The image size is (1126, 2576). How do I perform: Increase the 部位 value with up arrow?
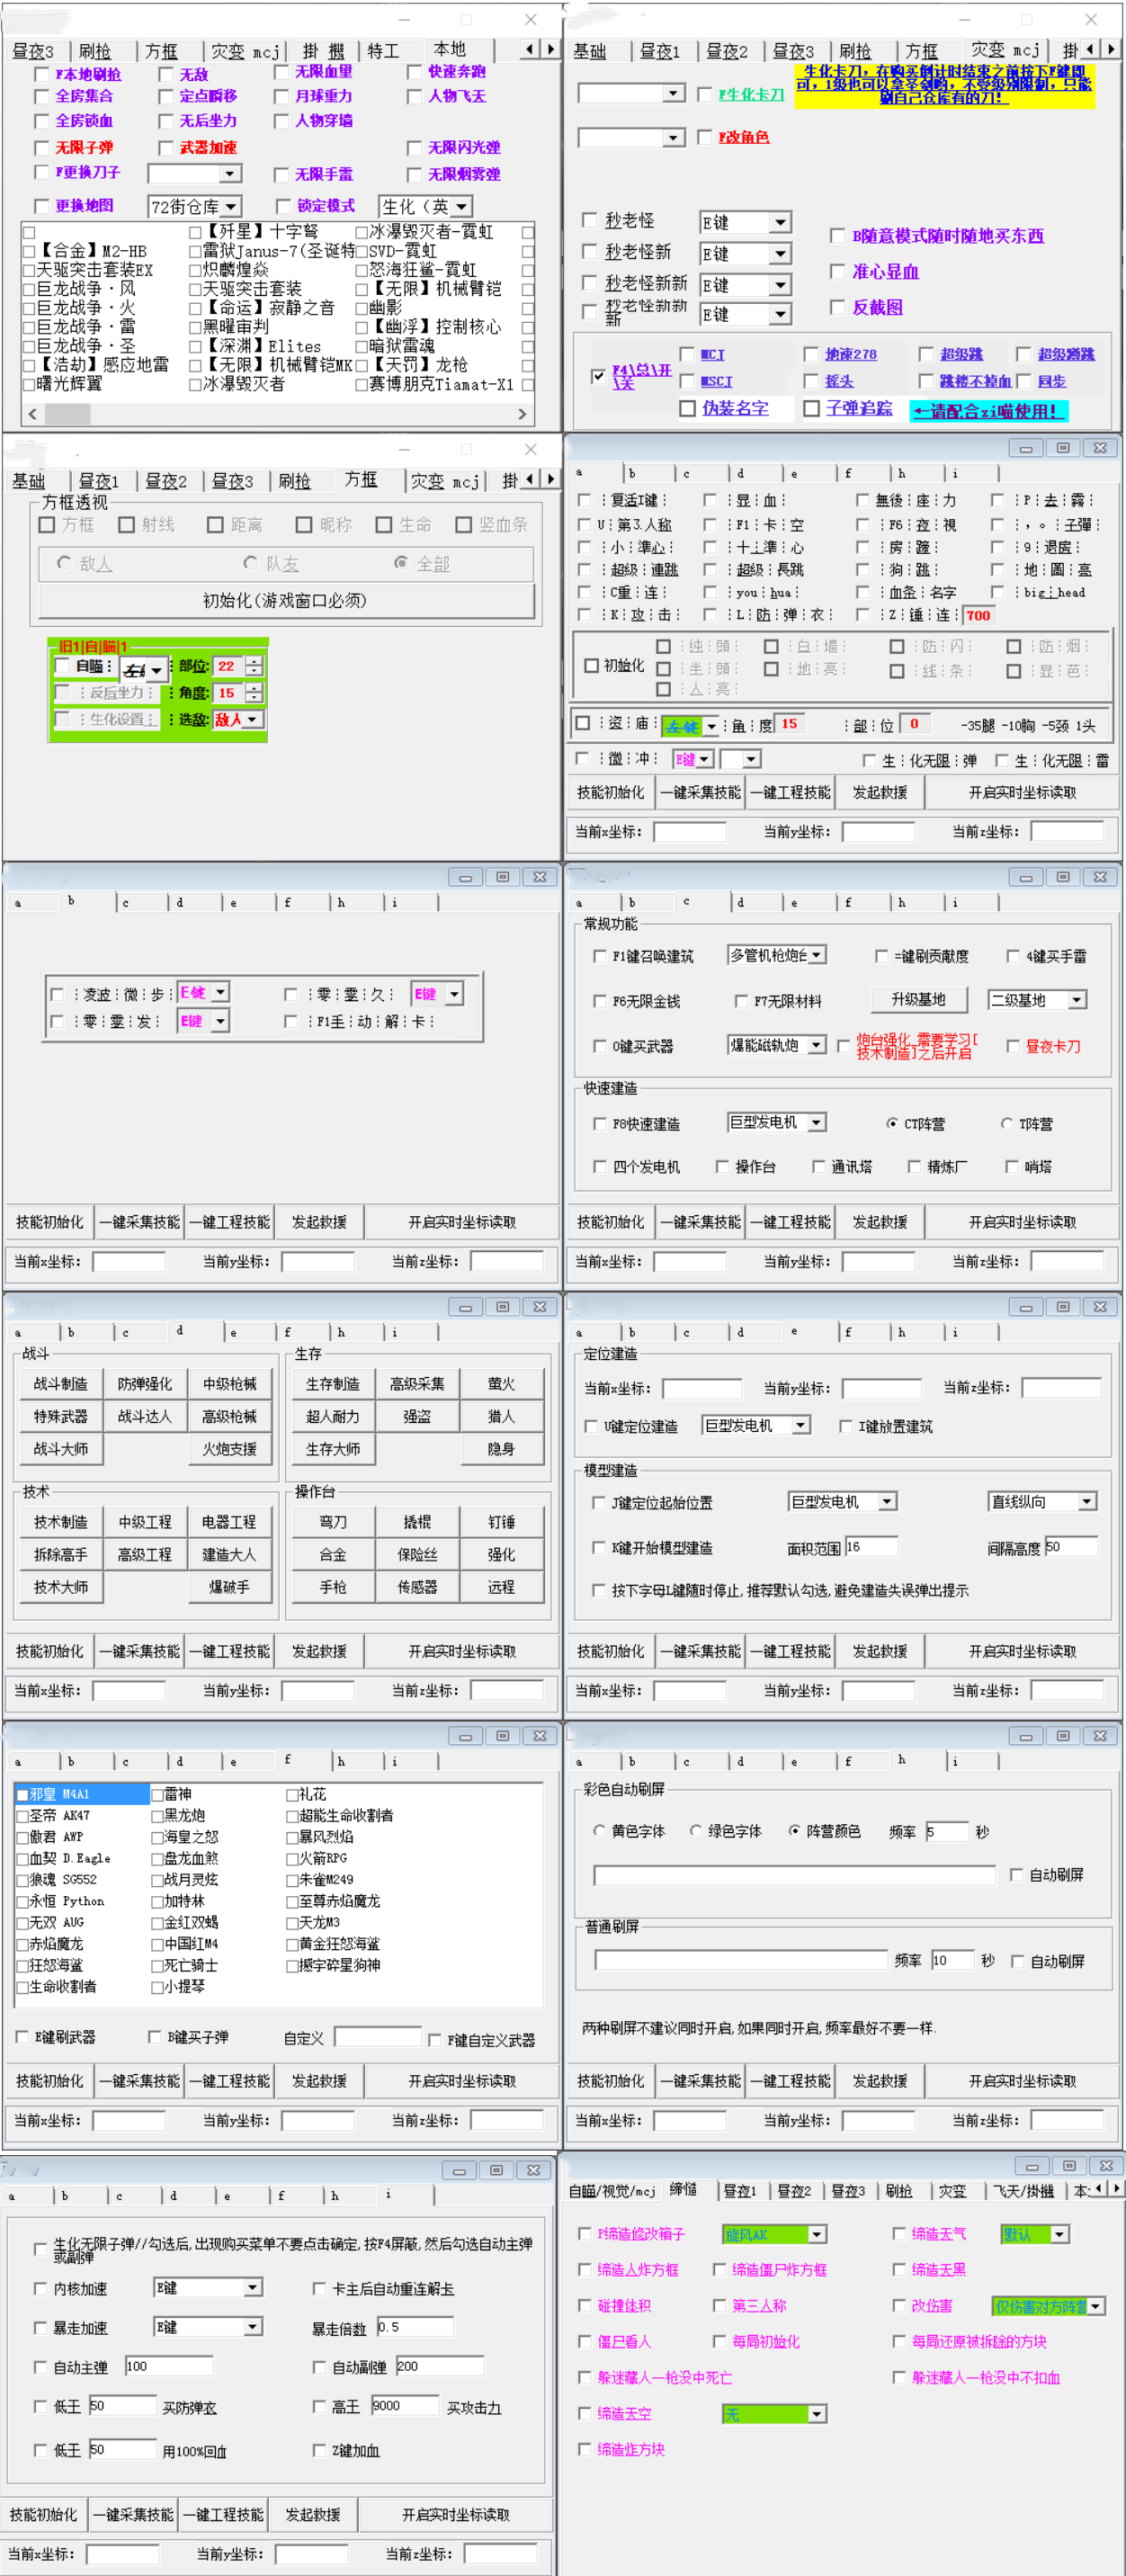pyautogui.click(x=254, y=661)
